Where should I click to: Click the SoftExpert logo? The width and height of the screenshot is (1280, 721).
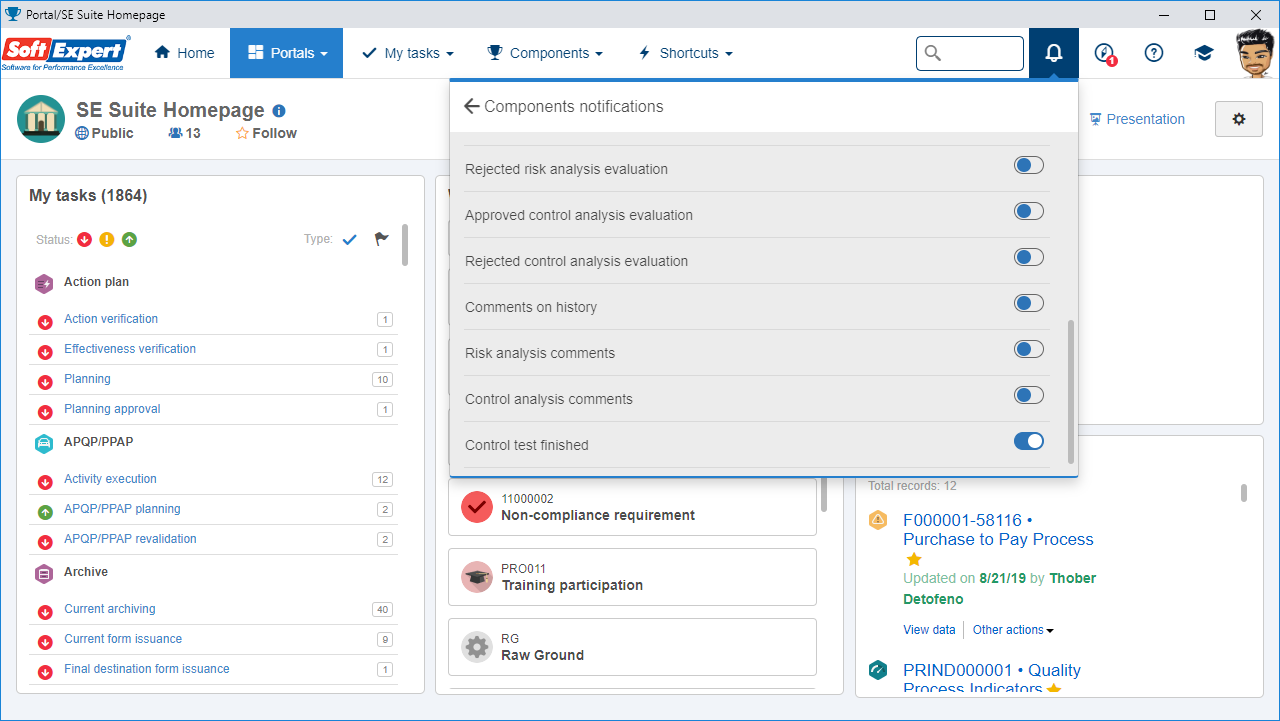click(x=66, y=53)
